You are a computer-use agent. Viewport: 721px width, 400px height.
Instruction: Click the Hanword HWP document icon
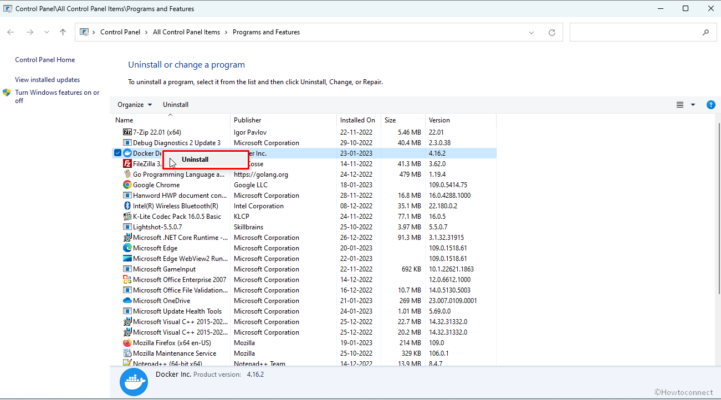pos(127,195)
